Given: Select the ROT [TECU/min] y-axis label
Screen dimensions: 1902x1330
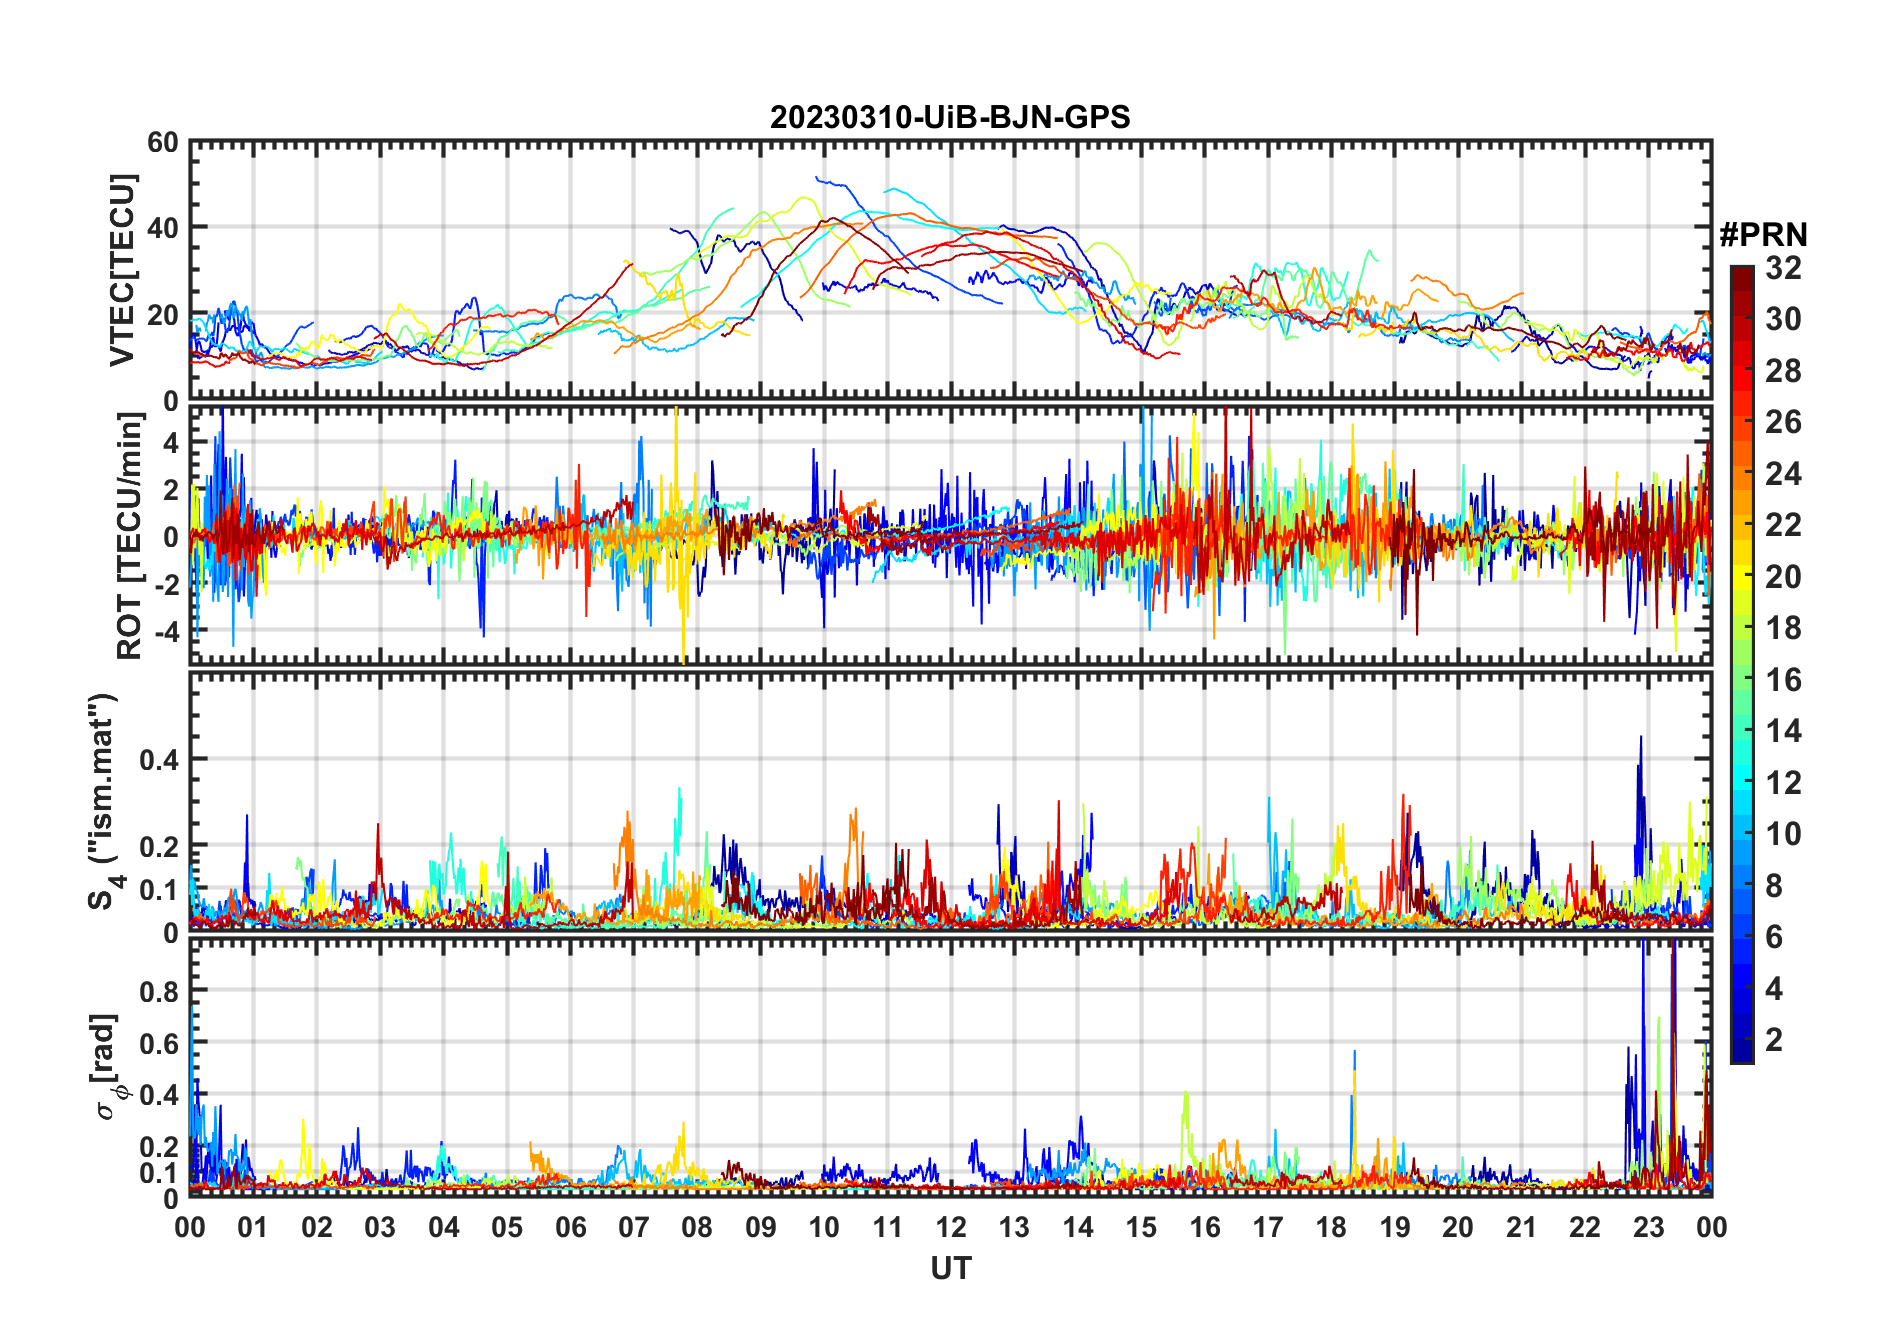Looking at the screenshot, I should point(130,536).
